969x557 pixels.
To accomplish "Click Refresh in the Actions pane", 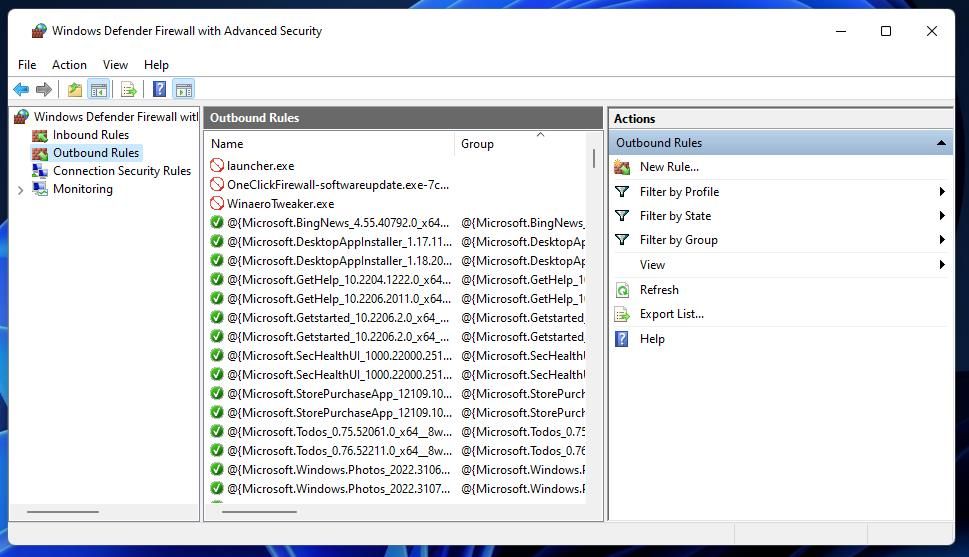I will [x=659, y=289].
